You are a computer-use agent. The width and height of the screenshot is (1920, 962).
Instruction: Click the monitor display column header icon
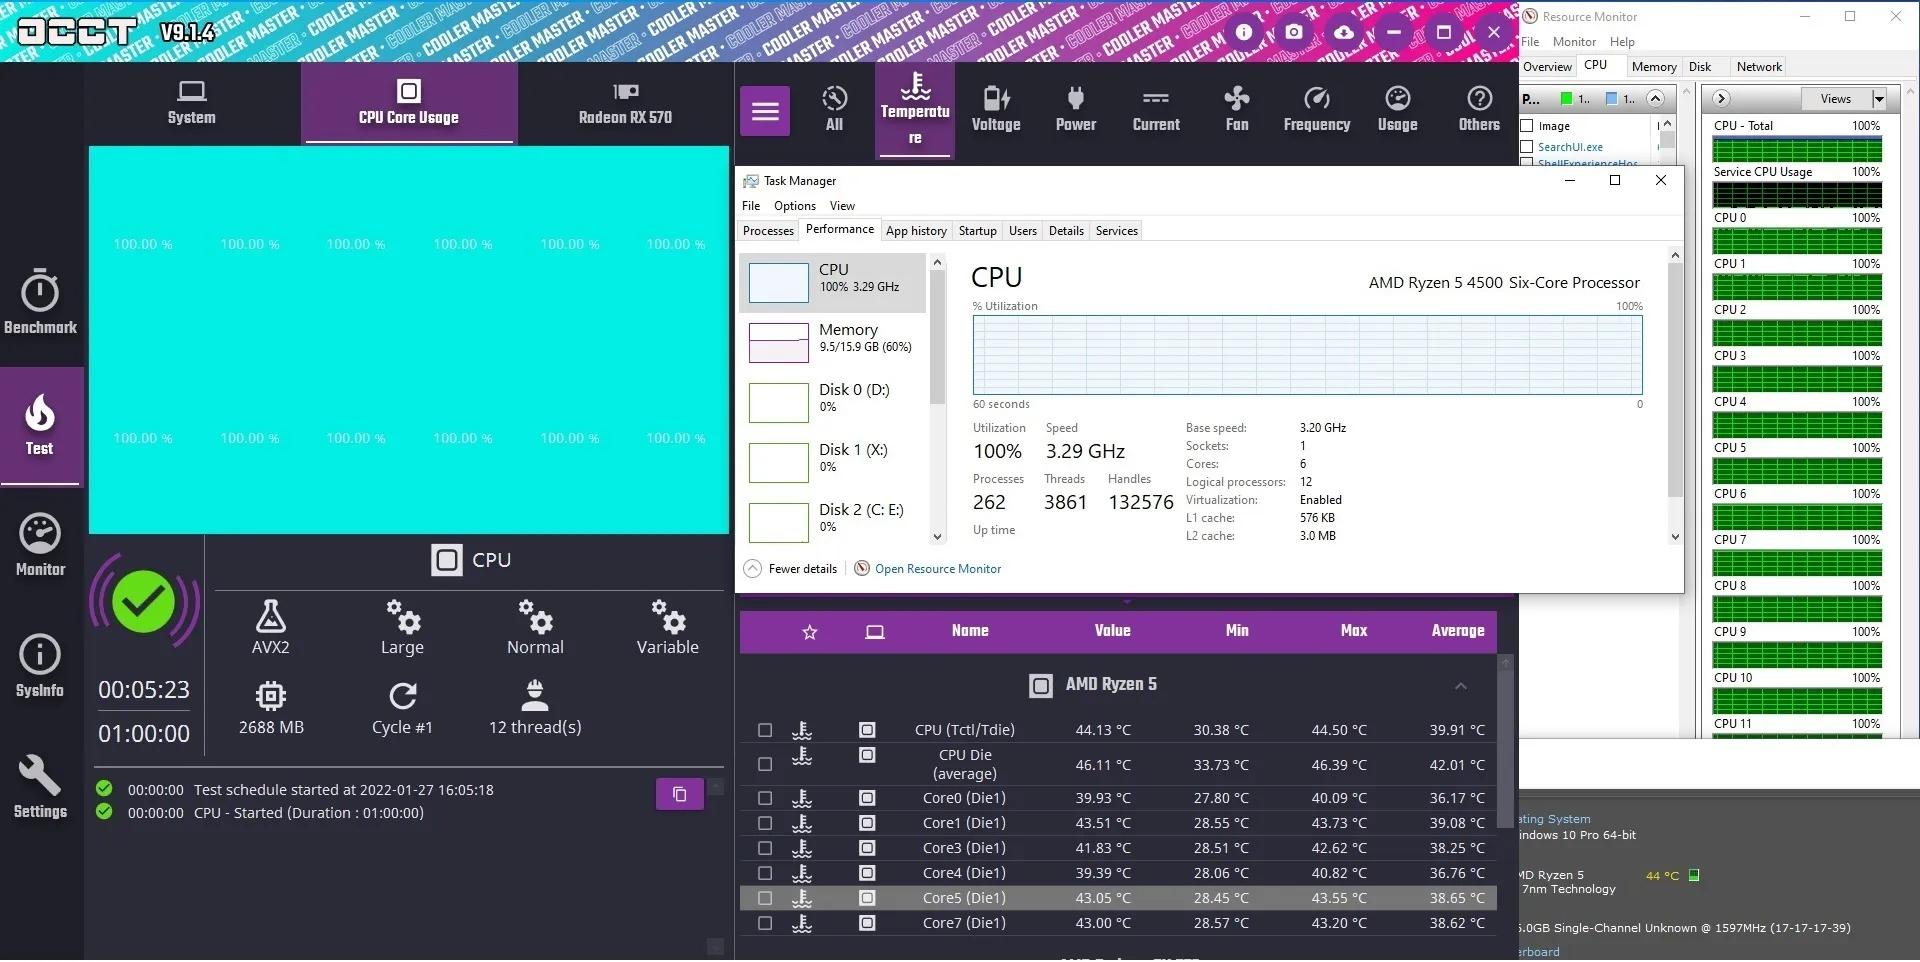(x=875, y=632)
